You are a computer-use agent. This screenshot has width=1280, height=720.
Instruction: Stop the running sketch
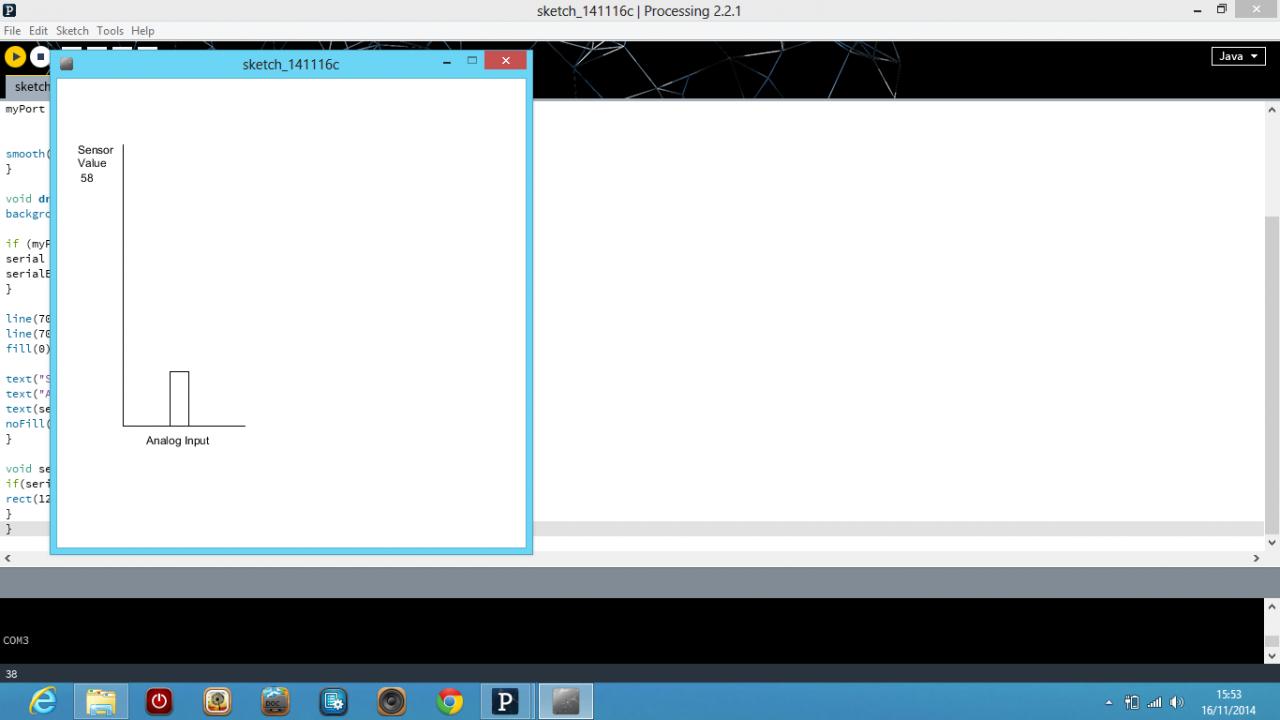click(39, 57)
